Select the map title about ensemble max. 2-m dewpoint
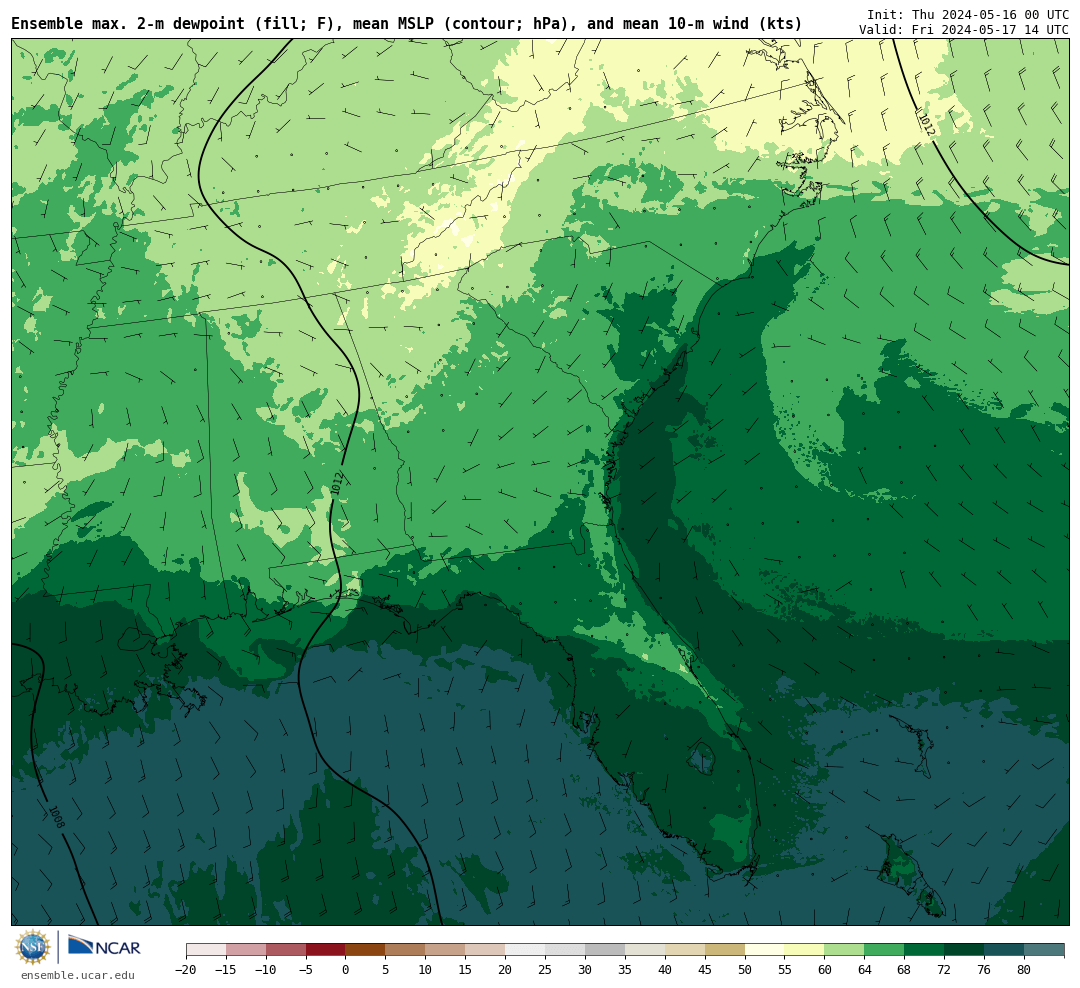Screen dimensions: 1080x988 click(407, 24)
